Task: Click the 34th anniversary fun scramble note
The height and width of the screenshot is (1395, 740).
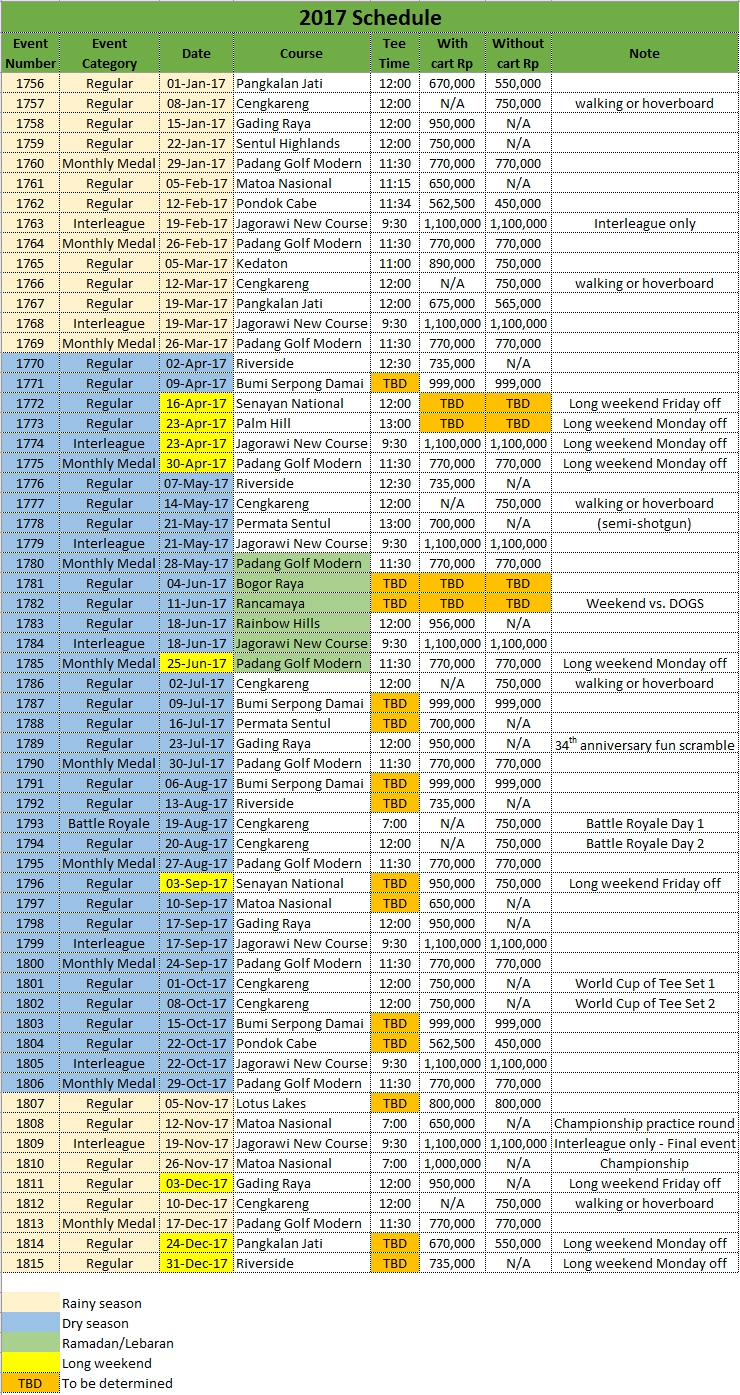Action: tap(644, 744)
